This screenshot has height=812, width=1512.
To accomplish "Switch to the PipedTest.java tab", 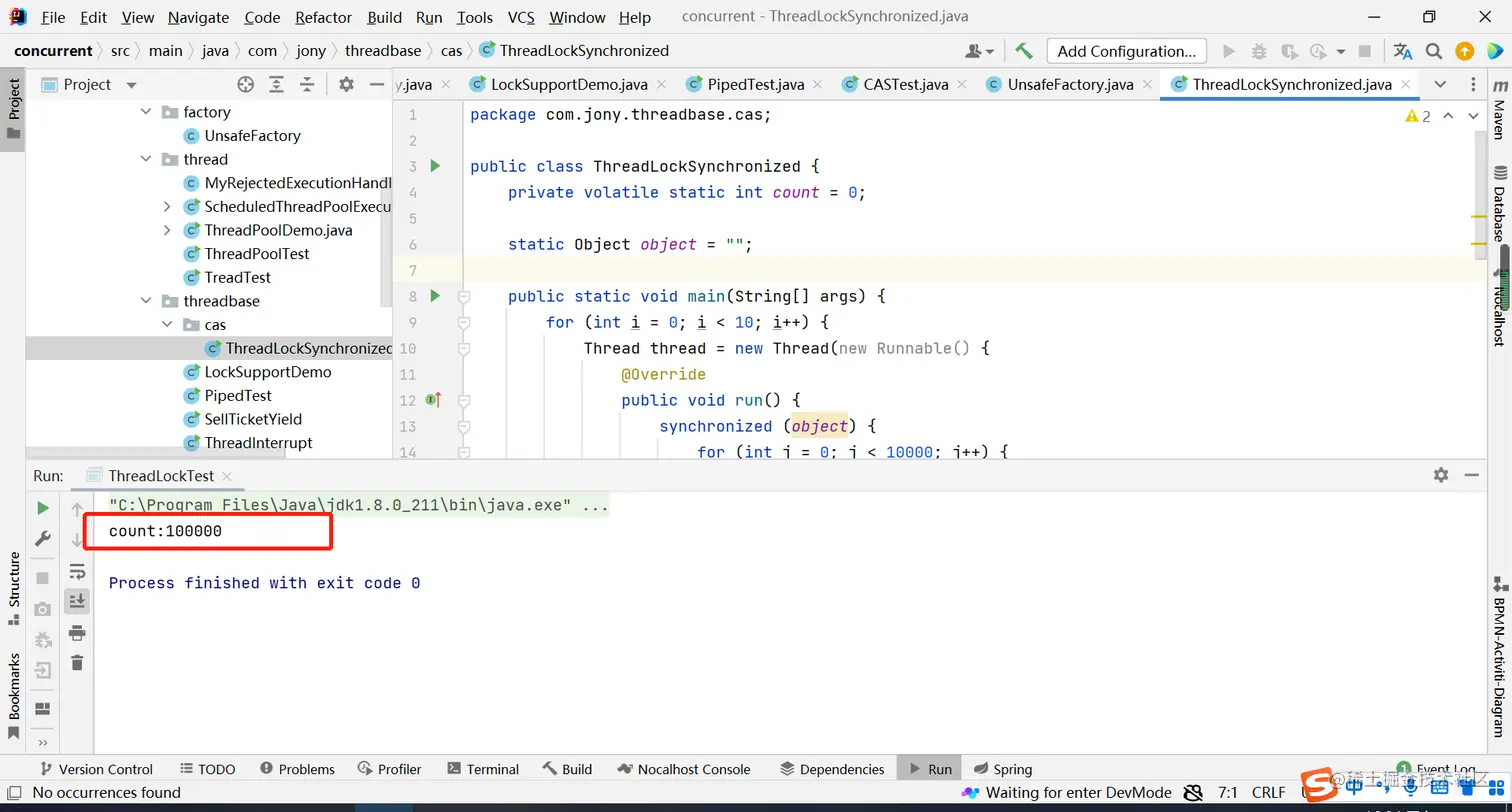I will coord(756,85).
